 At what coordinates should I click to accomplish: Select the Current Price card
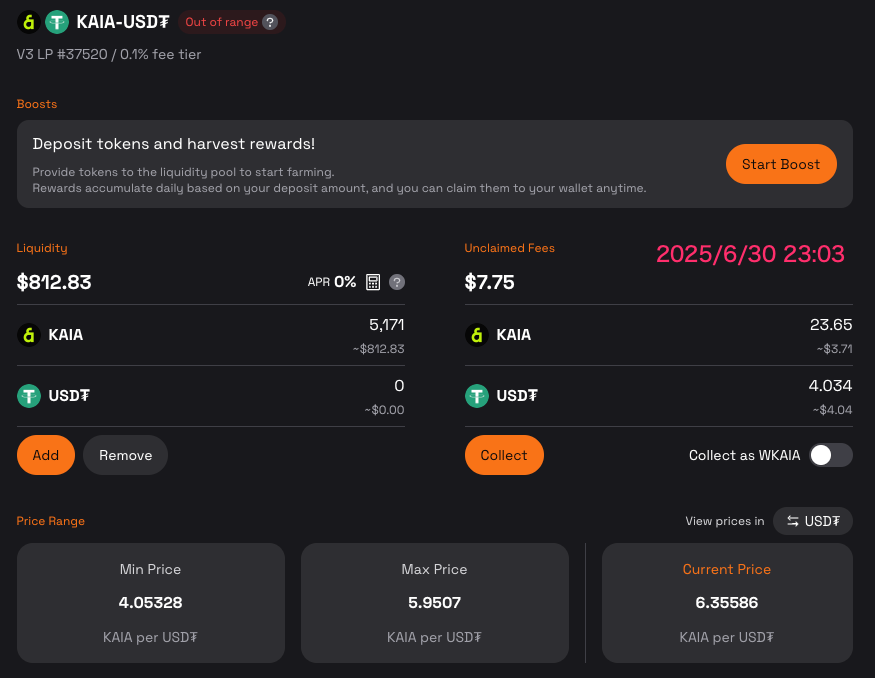pos(727,603)
